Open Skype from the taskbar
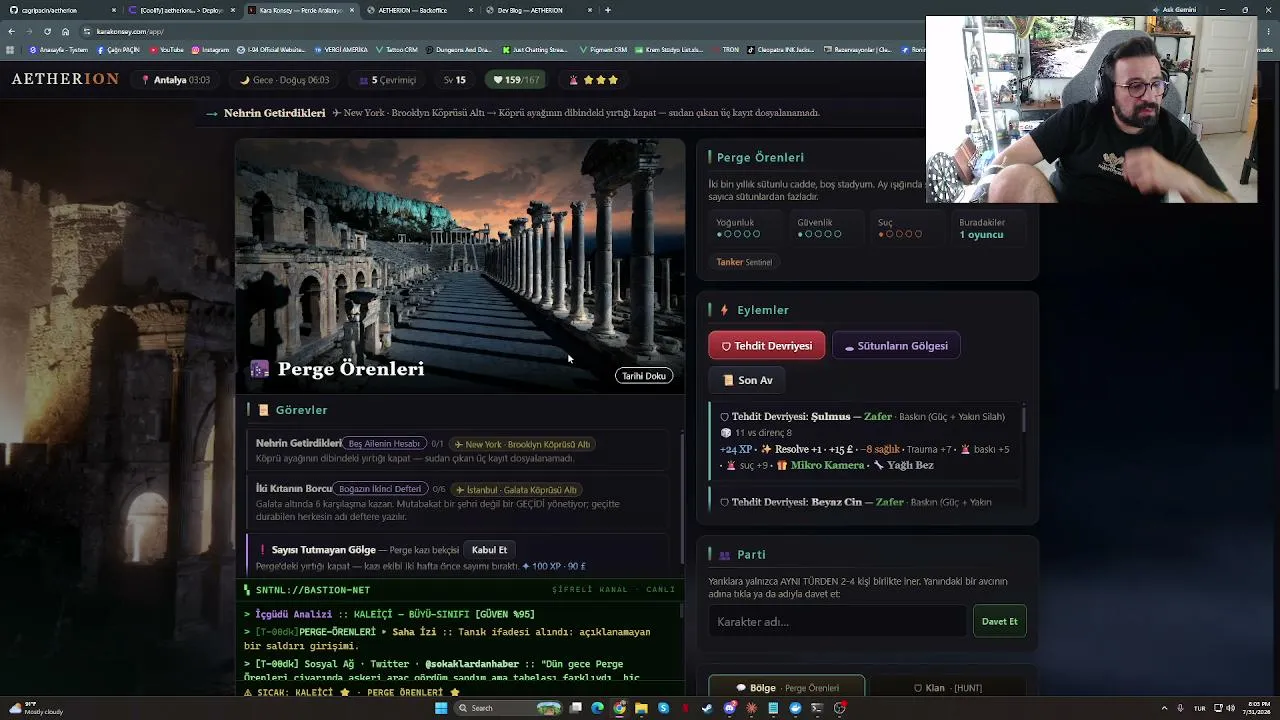The height and width of the screenshot is (720, 1280). point(663,708)
